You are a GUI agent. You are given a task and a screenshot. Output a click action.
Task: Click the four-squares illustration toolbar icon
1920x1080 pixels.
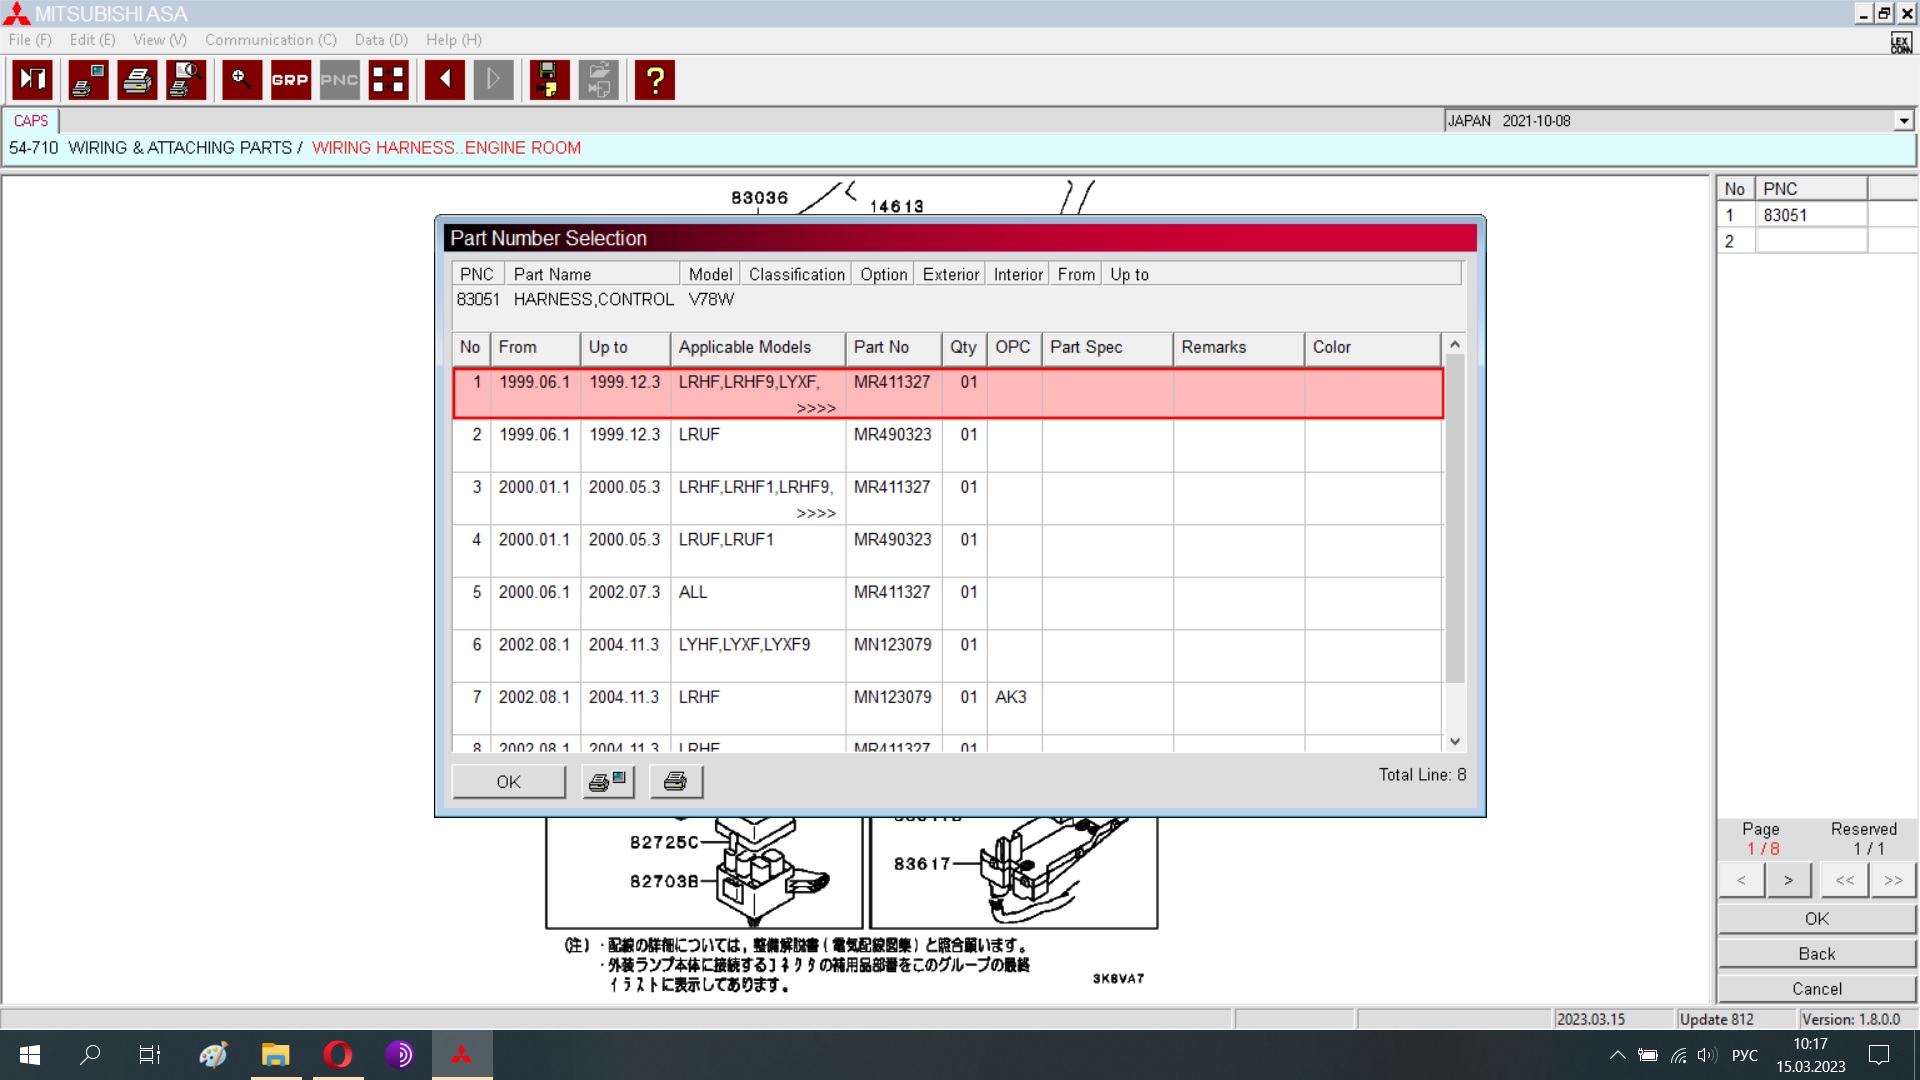click(388, 80)
